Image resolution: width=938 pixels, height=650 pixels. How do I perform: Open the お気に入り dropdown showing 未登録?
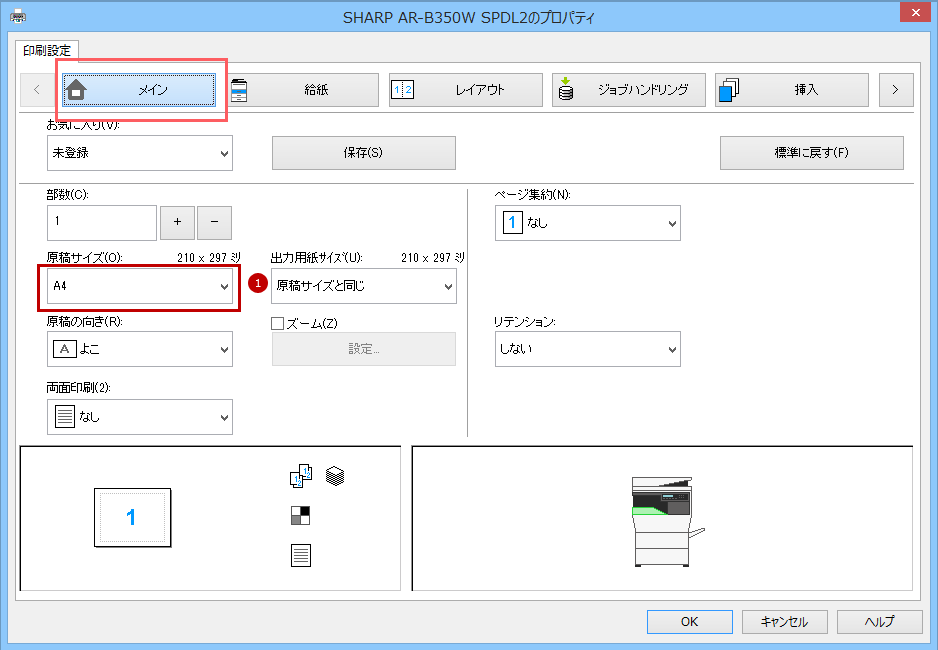coord(140,153)
